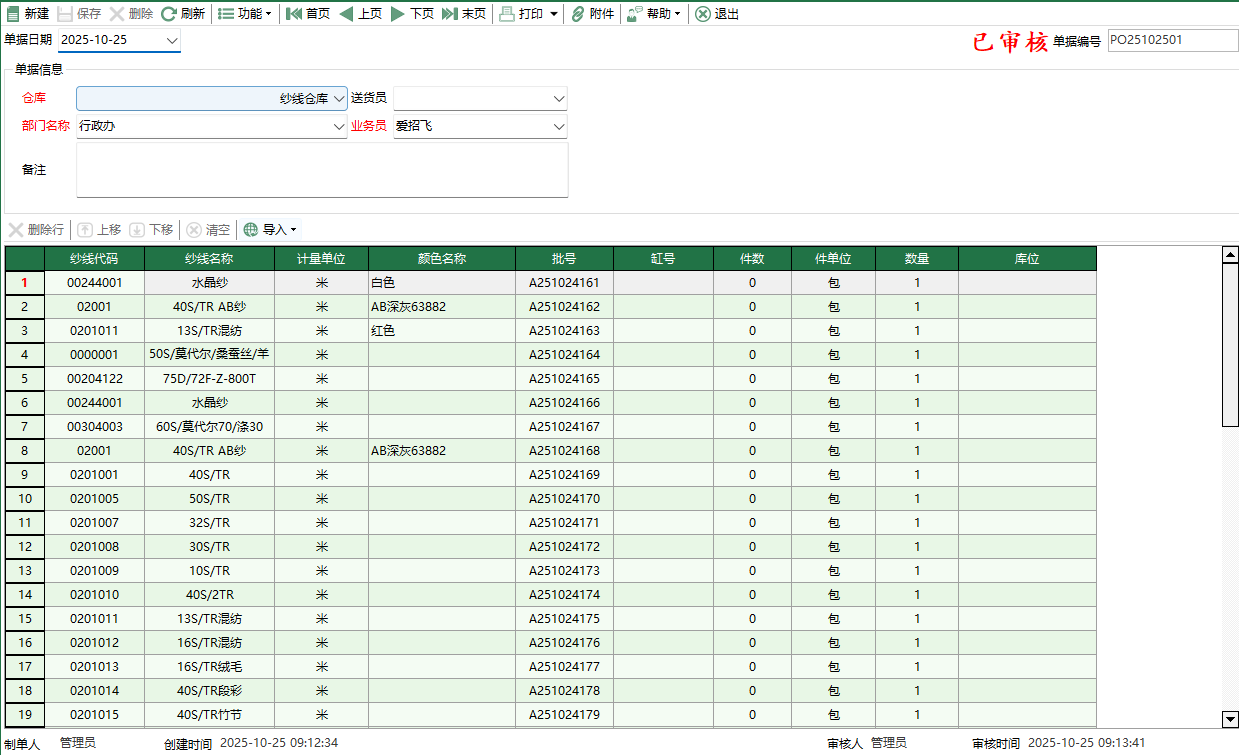Click the 刷新 refresh icon
This screenshot has width=1239, height=755.
pyautogui.click(x=168, y=14)
